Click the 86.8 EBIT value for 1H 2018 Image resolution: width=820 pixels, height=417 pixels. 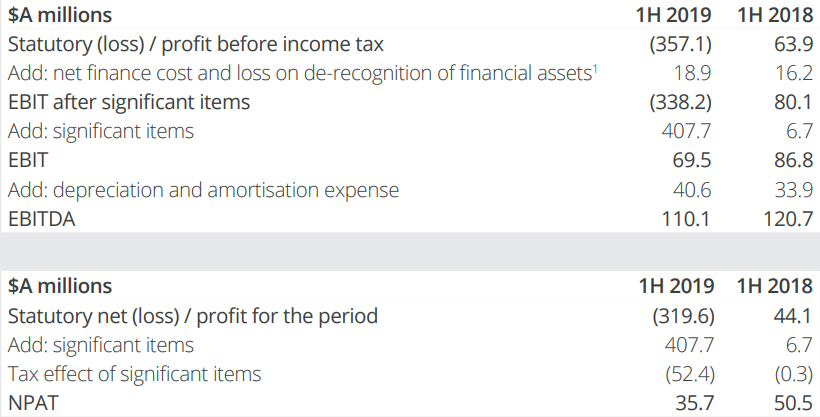point(794,160)
